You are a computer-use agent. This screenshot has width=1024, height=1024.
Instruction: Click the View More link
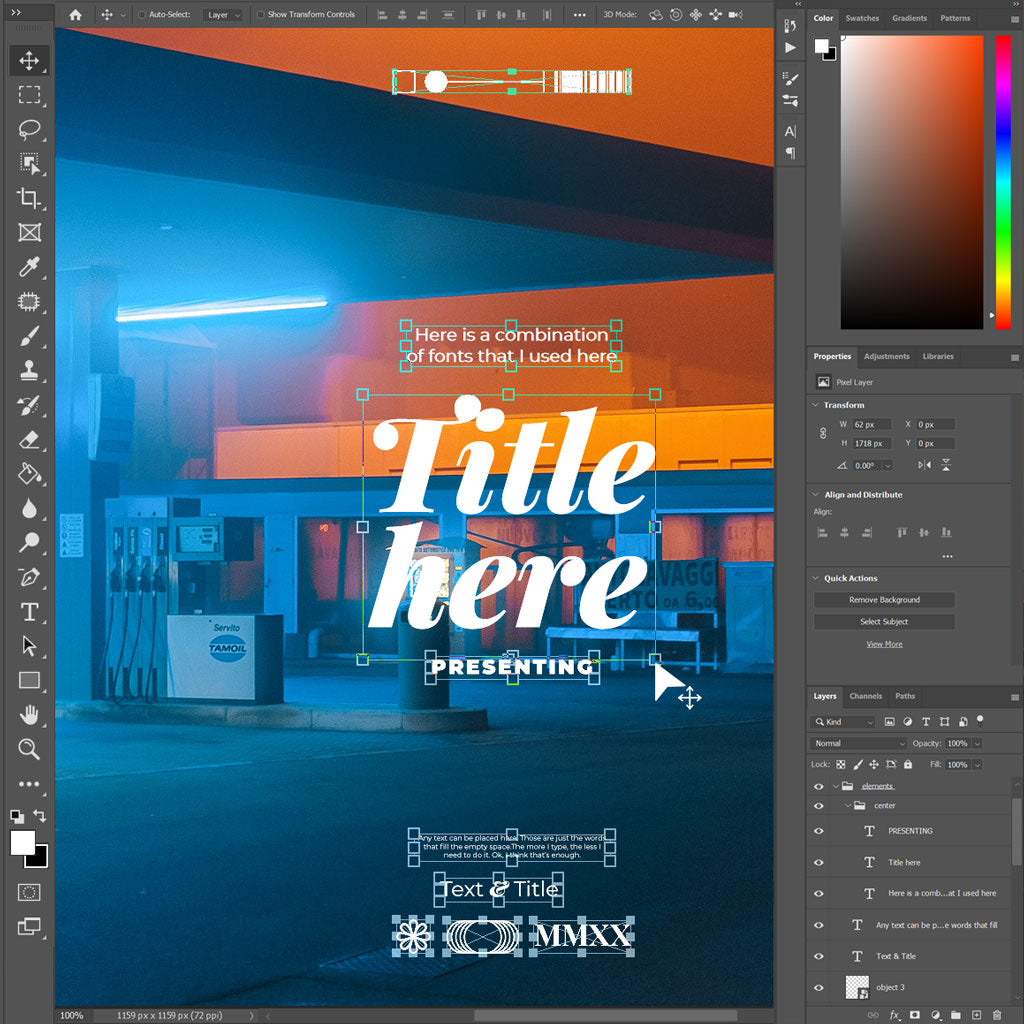pyautogui.click(x=884, y=644)
